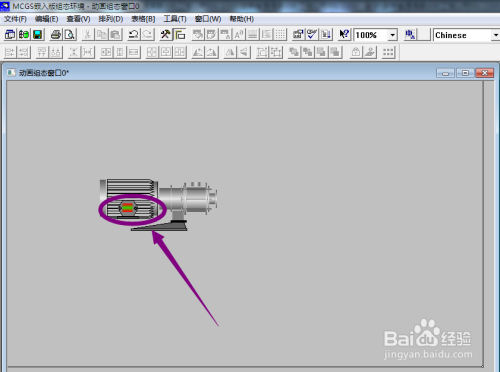Open the 编辑(E) menu
This screenshot has width=500, height=372.
tap(46, 19)
